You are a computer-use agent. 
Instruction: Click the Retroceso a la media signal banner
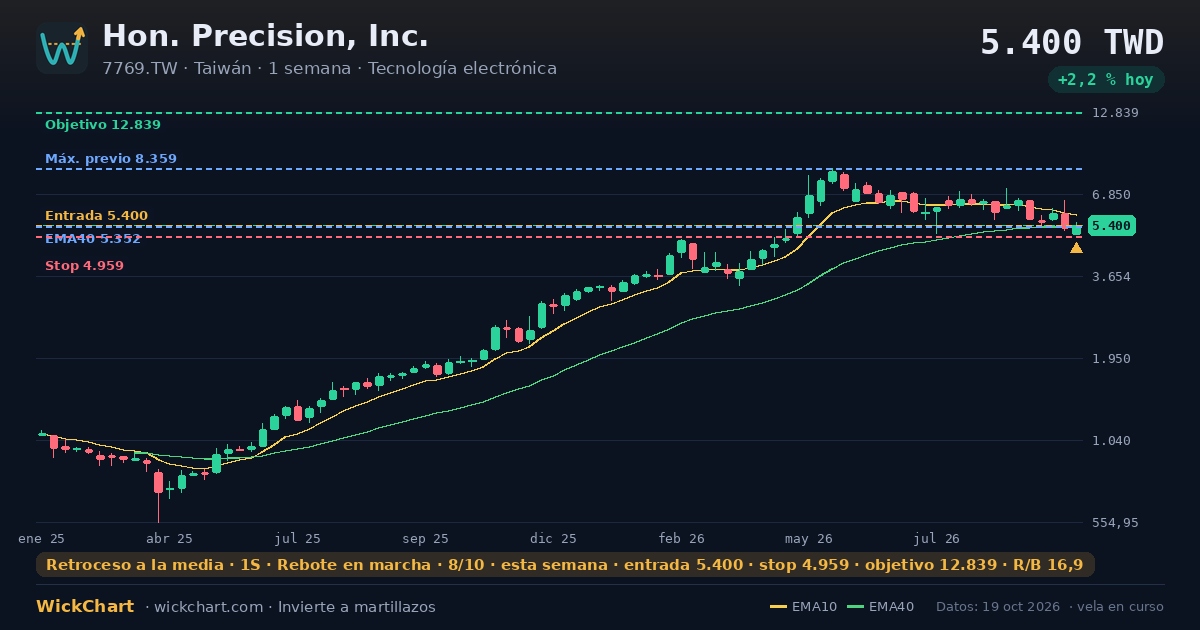point(565,565)
